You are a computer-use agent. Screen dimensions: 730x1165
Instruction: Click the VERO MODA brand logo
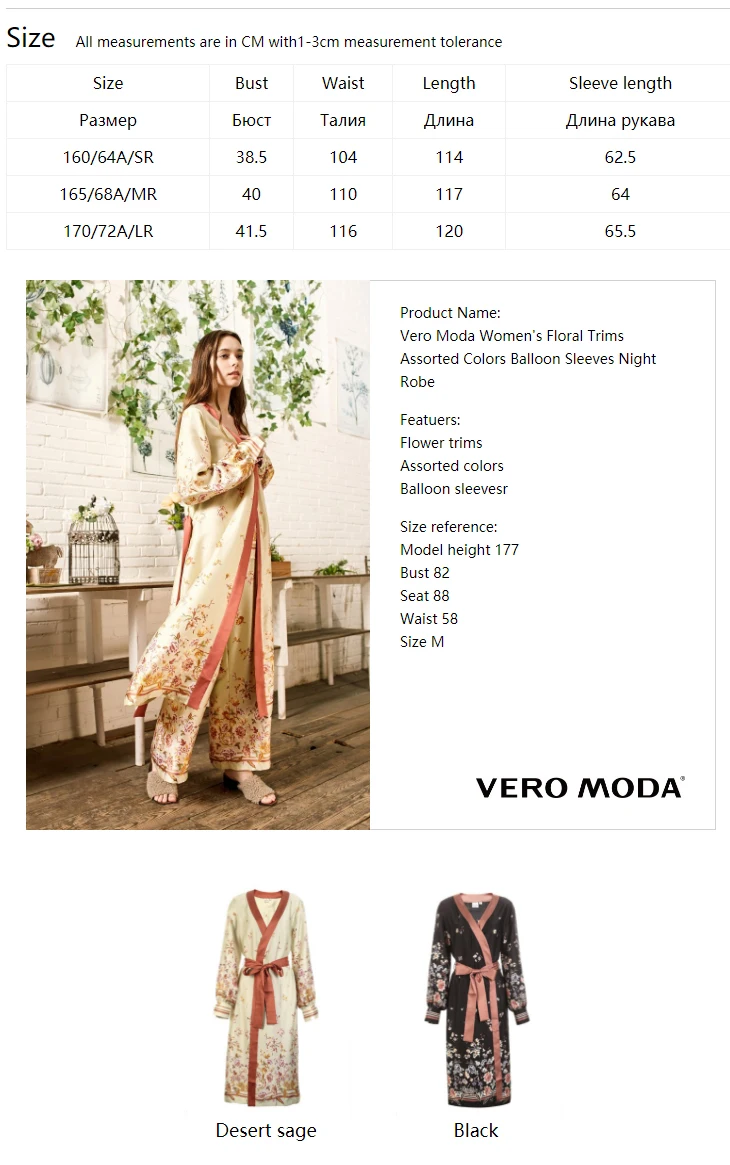pos(580,788)
